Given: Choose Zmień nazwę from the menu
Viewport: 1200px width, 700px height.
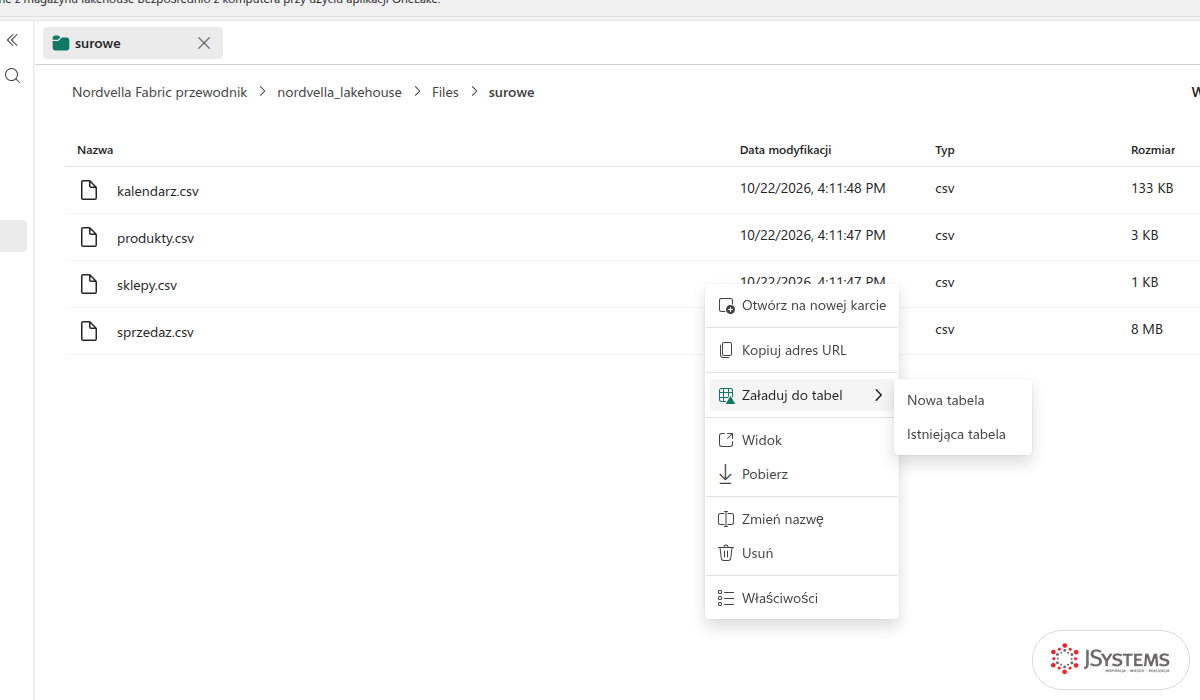Looking at the screenshot, I should [x=802, y=519].
